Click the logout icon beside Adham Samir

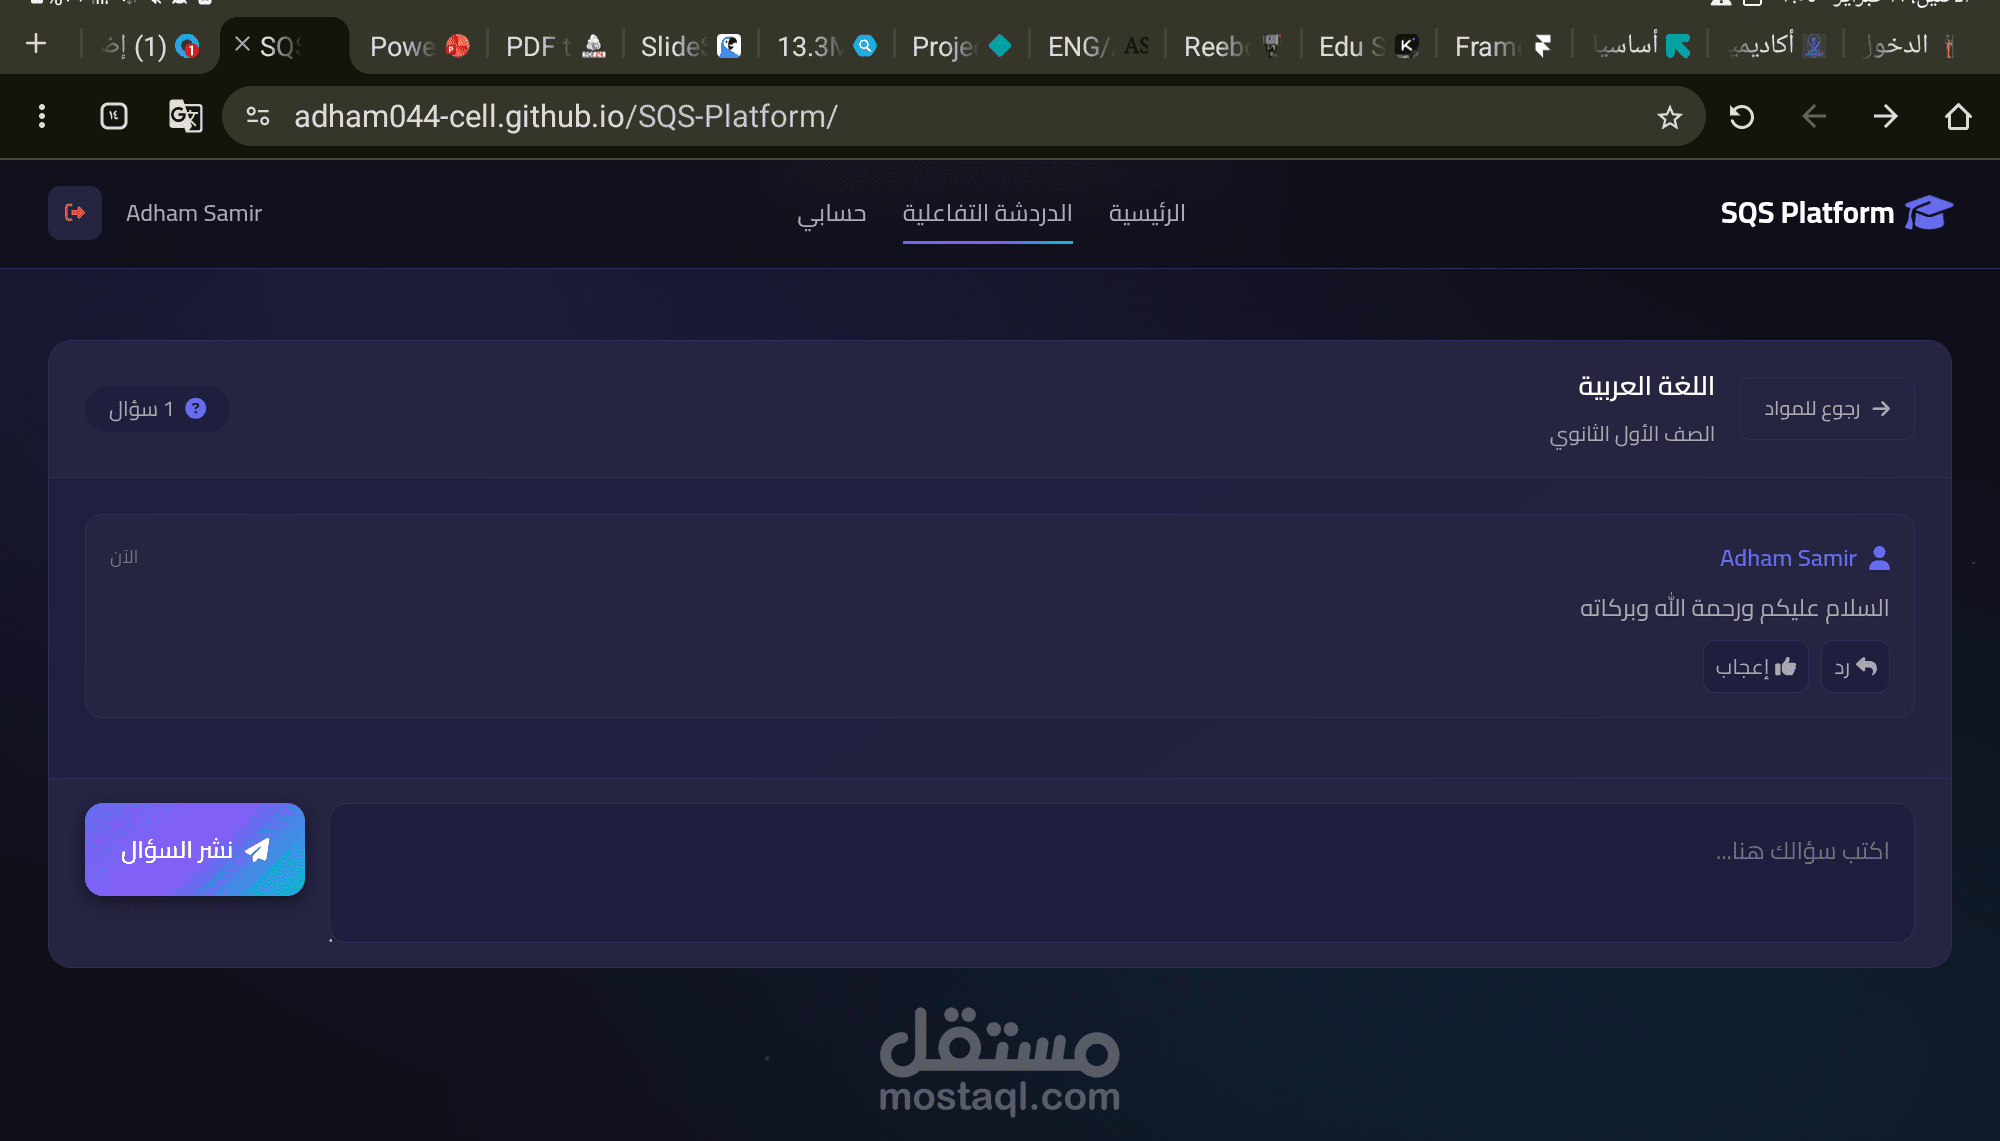point(75,213)
